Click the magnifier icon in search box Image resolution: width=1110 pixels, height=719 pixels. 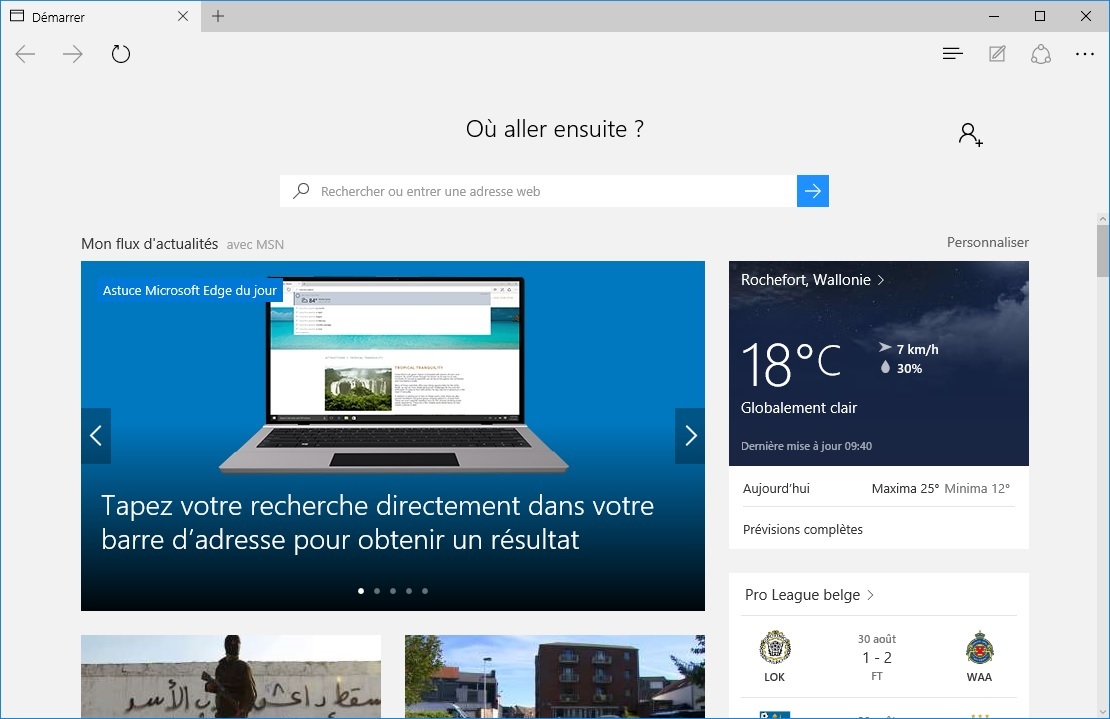pos(302,190)
